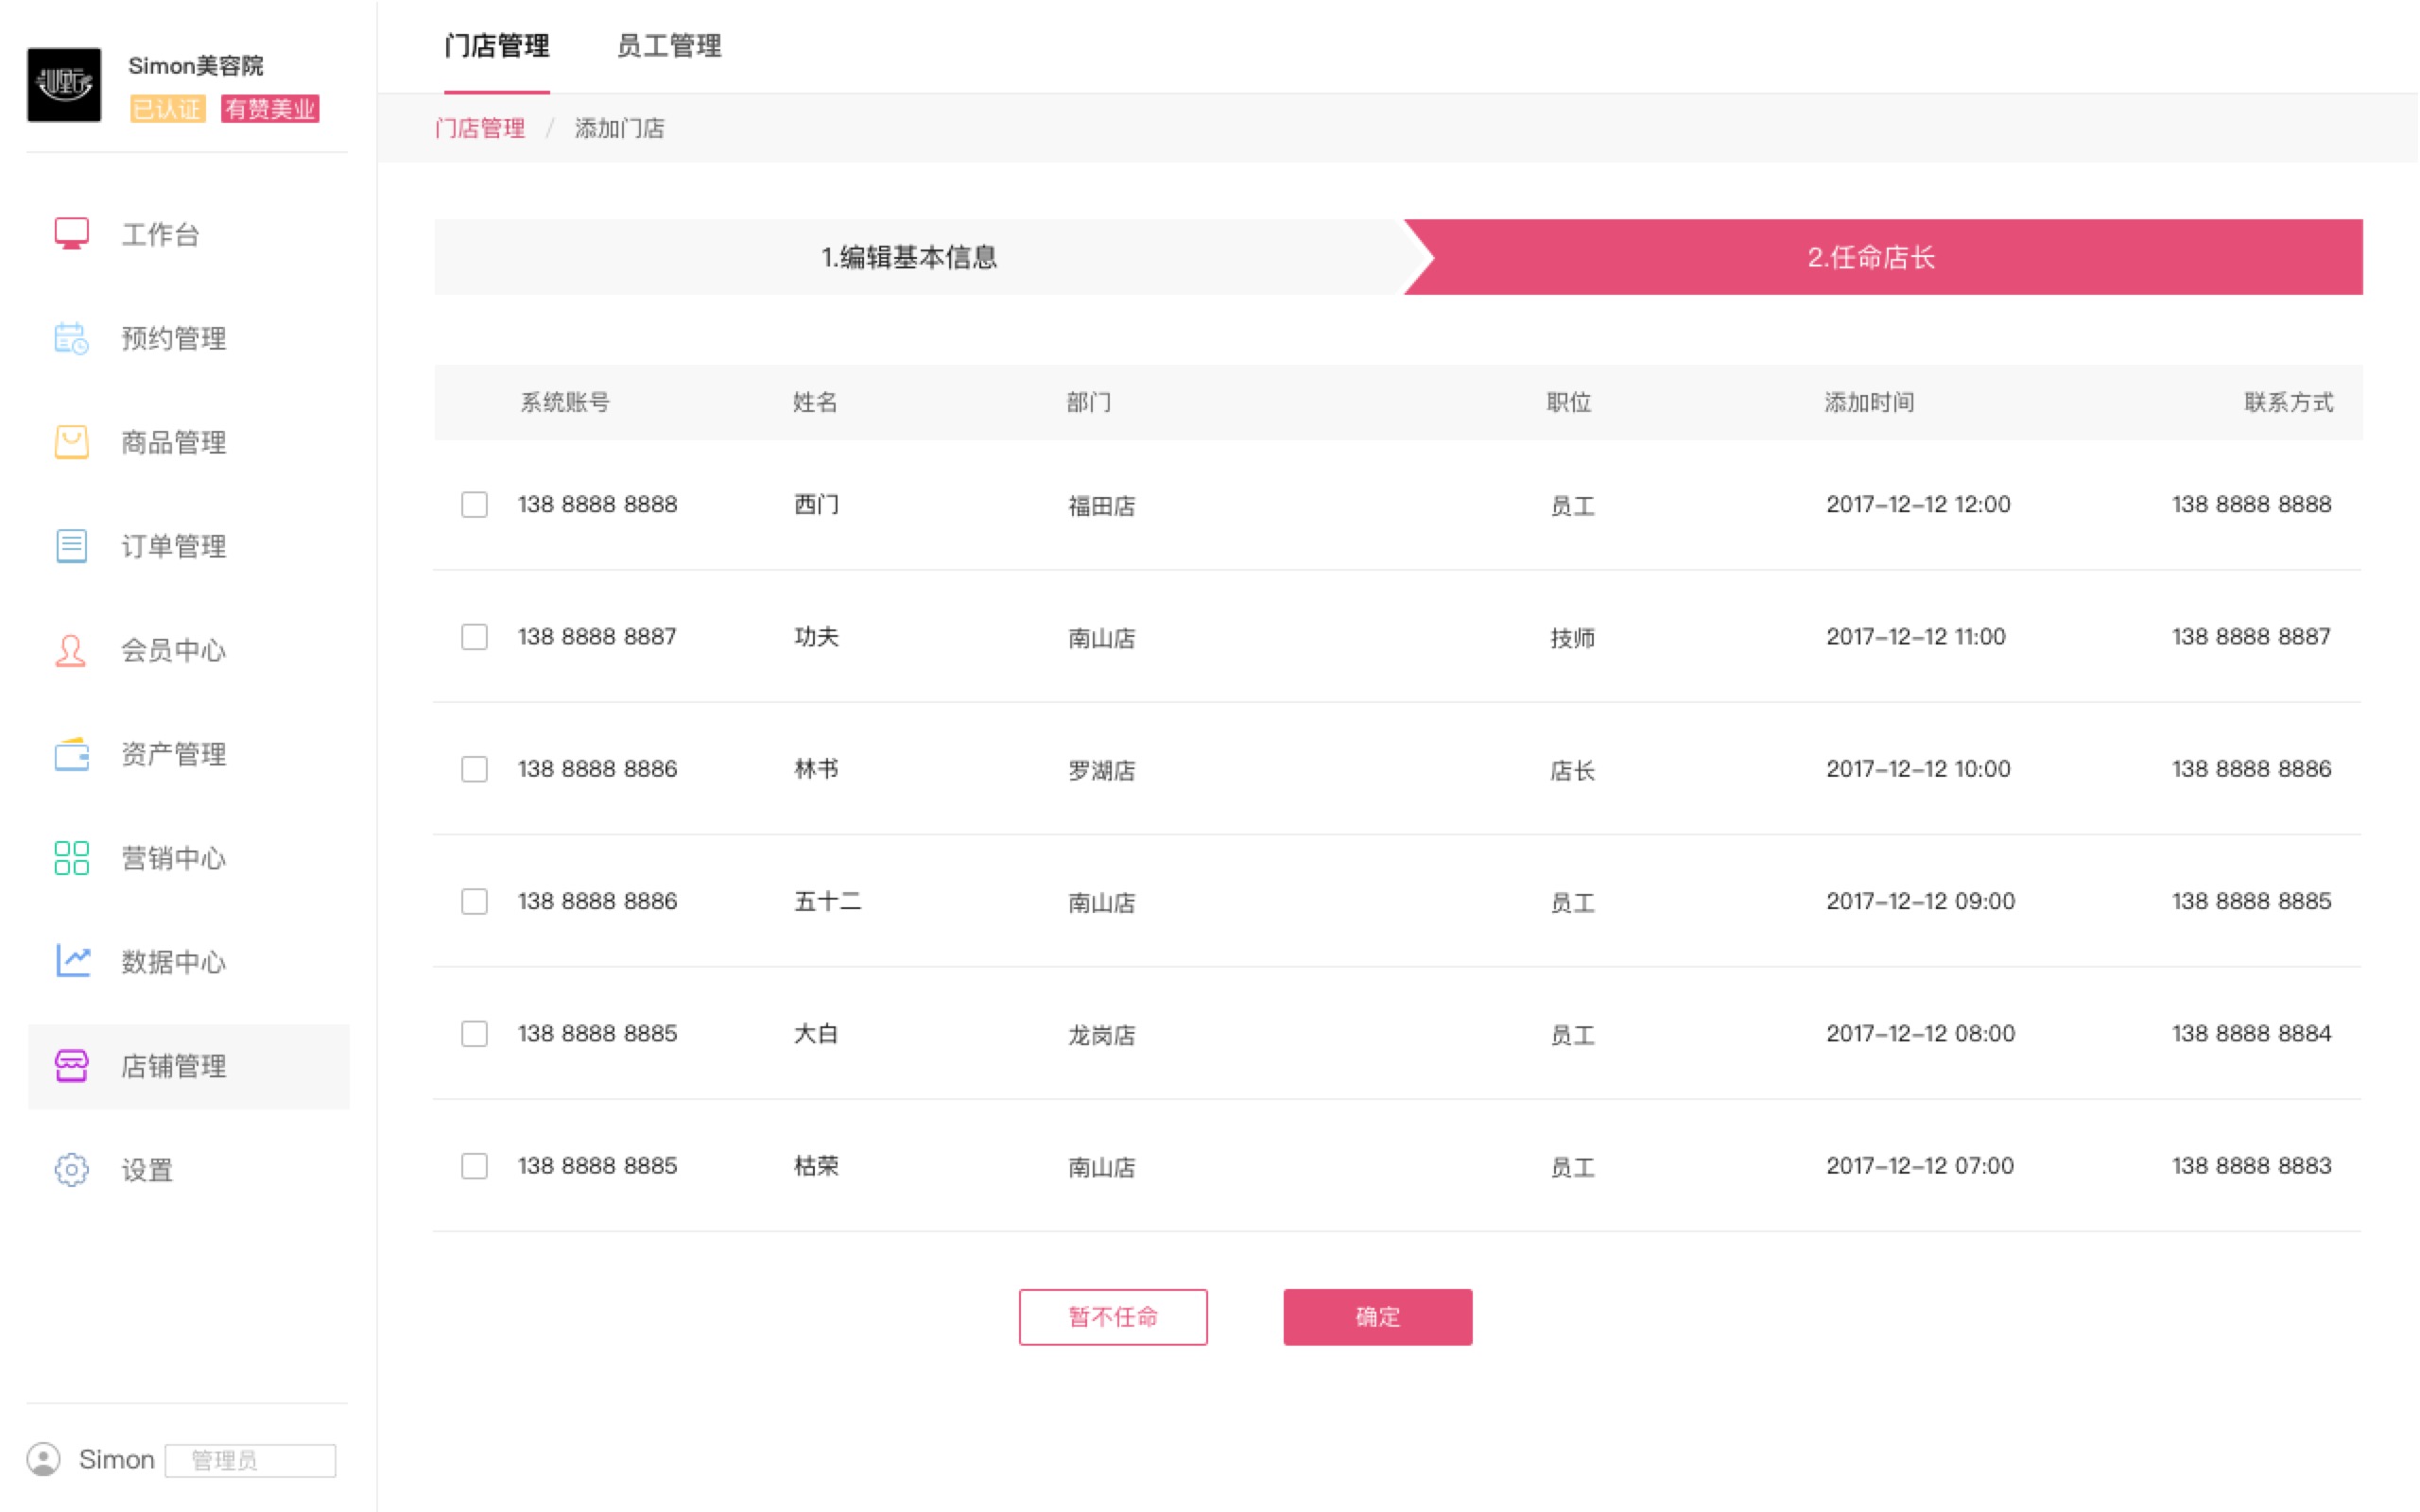2420x1512 pixels.
Task: Check the box for employee 西门
Action: click(474, 504)
